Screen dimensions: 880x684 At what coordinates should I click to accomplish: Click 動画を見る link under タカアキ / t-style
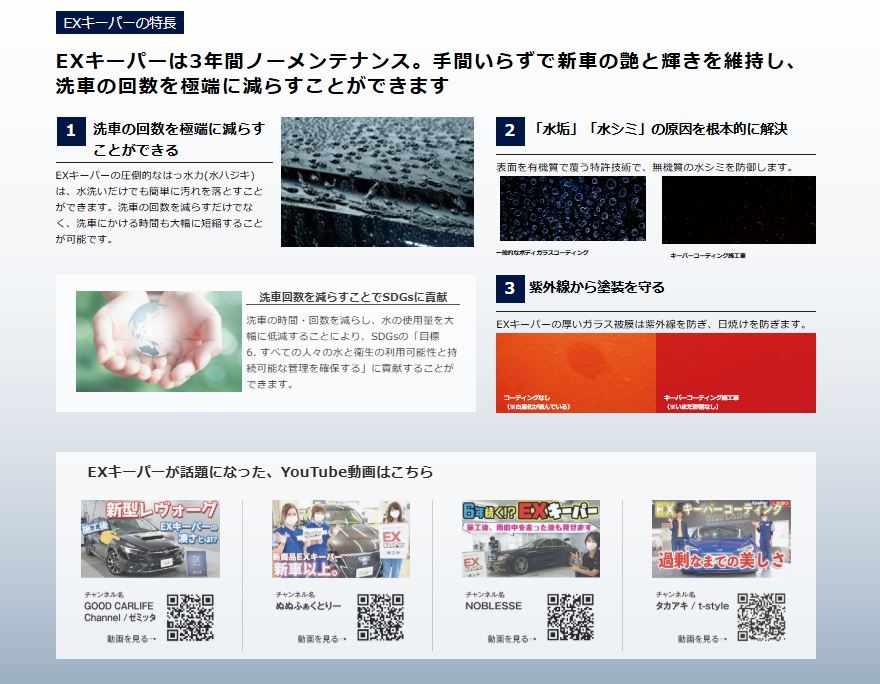702,638
